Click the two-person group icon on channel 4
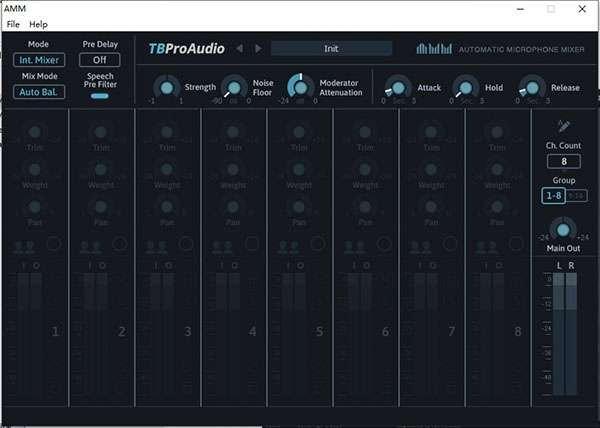This screenshot has height=428, width=600. coord(222,247)
